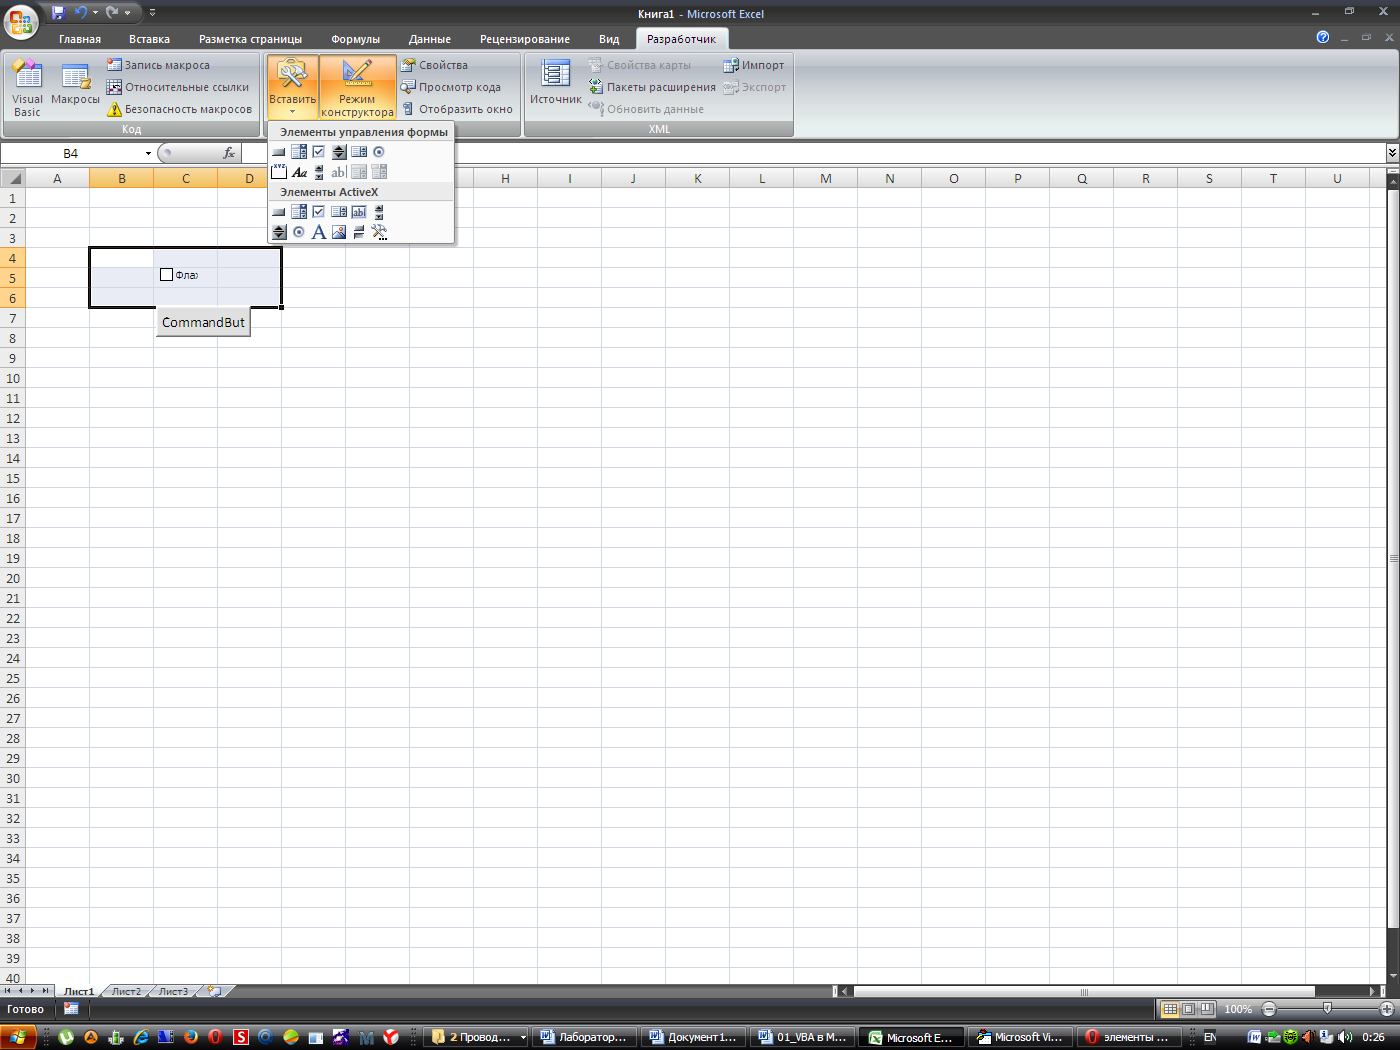Image resolution: width=1400 pixels, height=1050 pixels.
Task: Open the Вид tab
Action: [609, 39]
